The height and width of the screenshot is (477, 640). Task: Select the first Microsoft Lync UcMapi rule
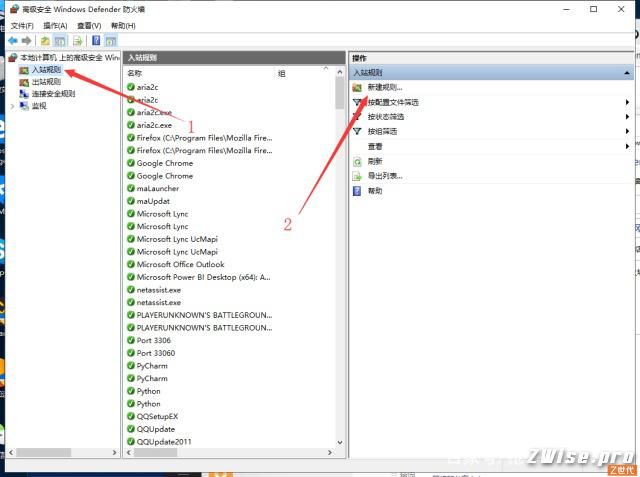click(x=177, y=239)
